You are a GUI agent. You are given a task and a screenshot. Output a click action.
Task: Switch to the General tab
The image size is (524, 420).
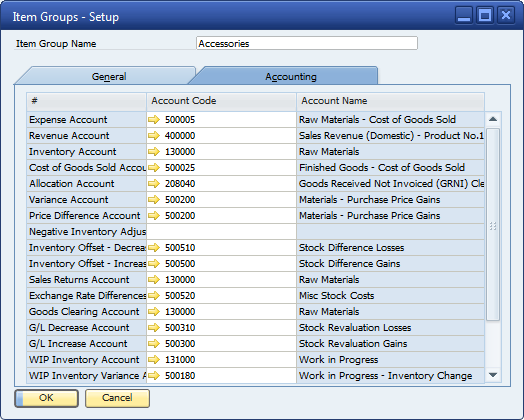tap(109, 77)
